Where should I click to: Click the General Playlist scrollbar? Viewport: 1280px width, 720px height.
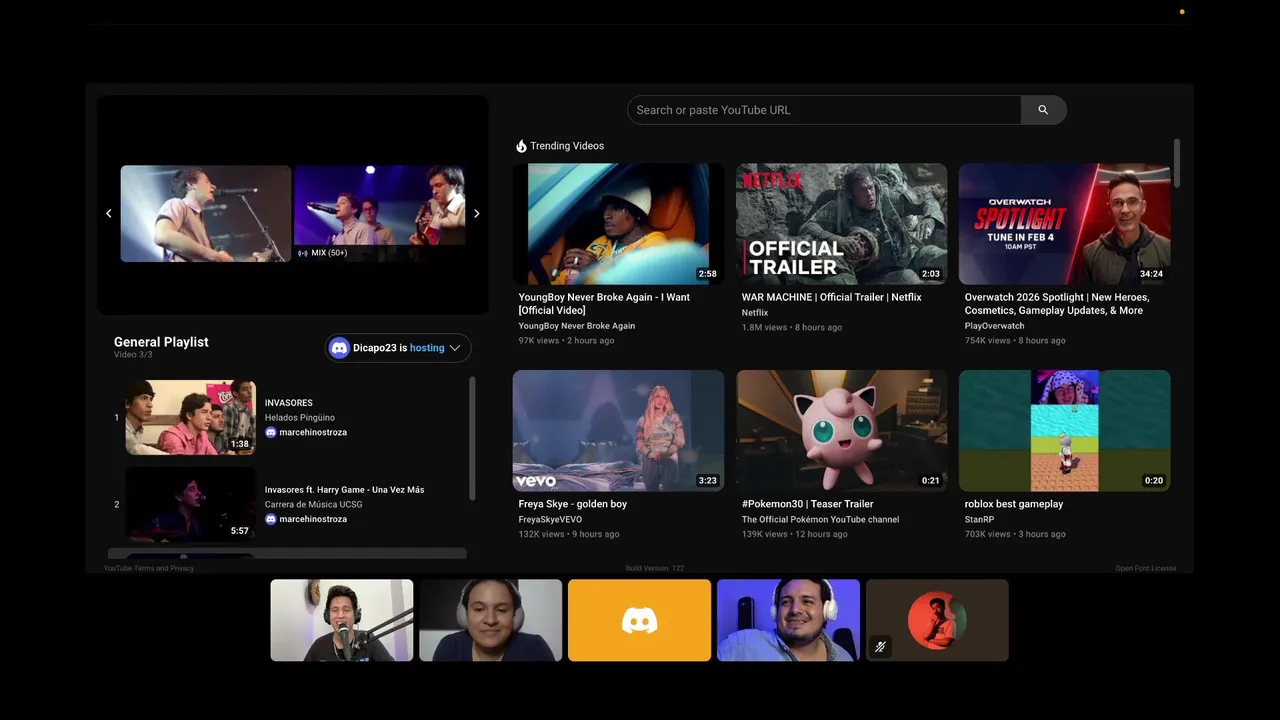pyautogui.click(x=472, y=437)
